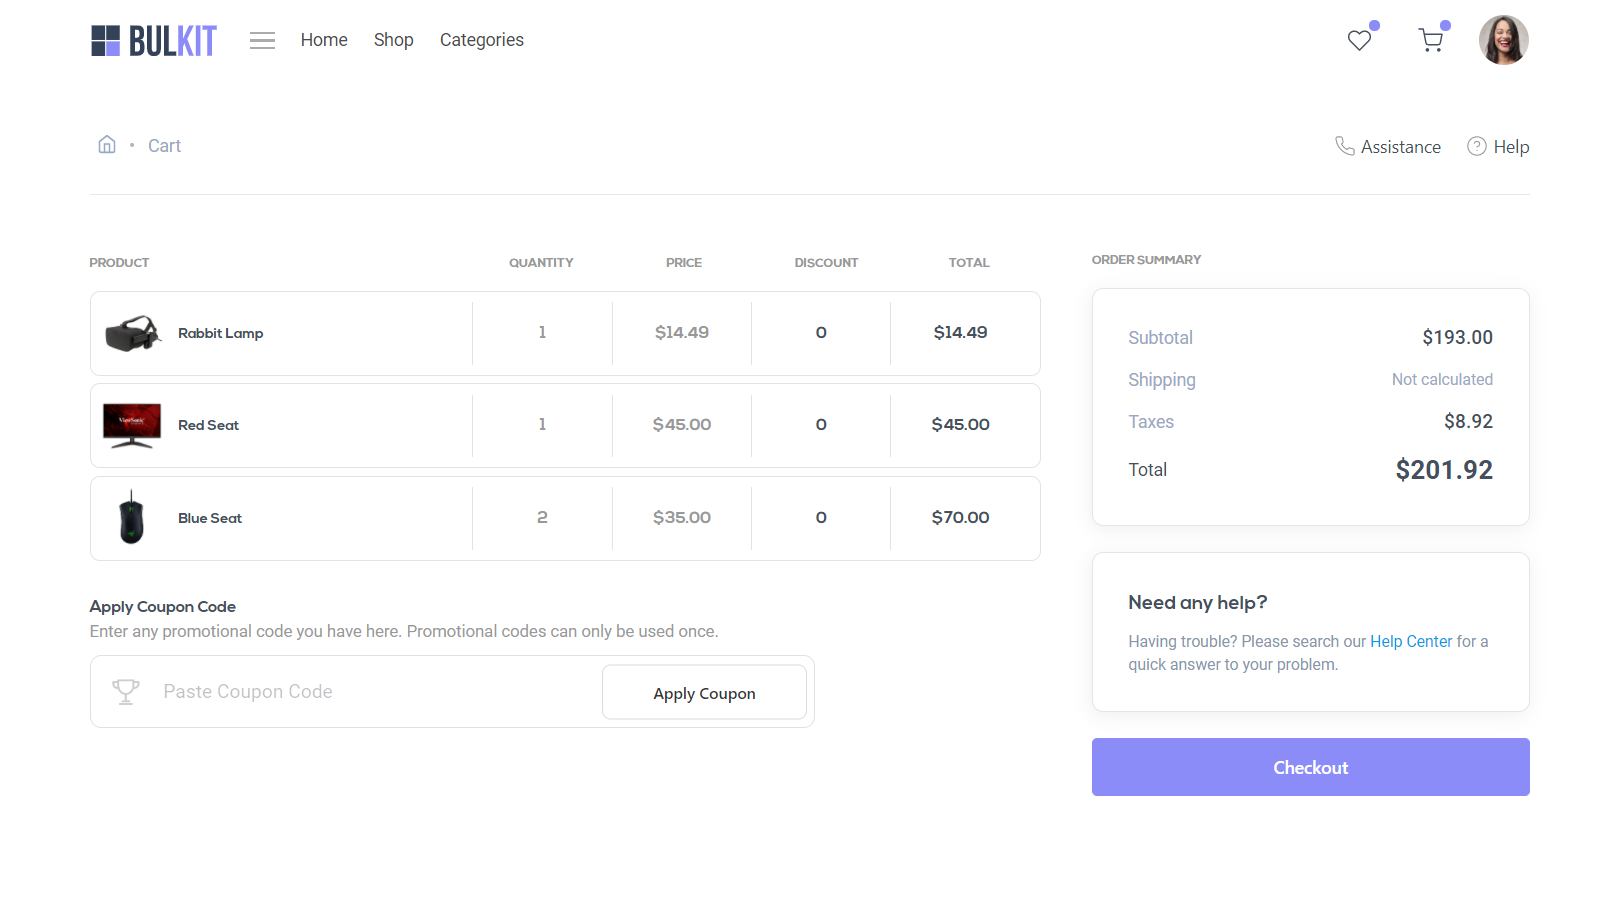The image size is (1619, 903).
Task: Click the Rabbit Lamp product thumbnail
Action: pos(132,334)
